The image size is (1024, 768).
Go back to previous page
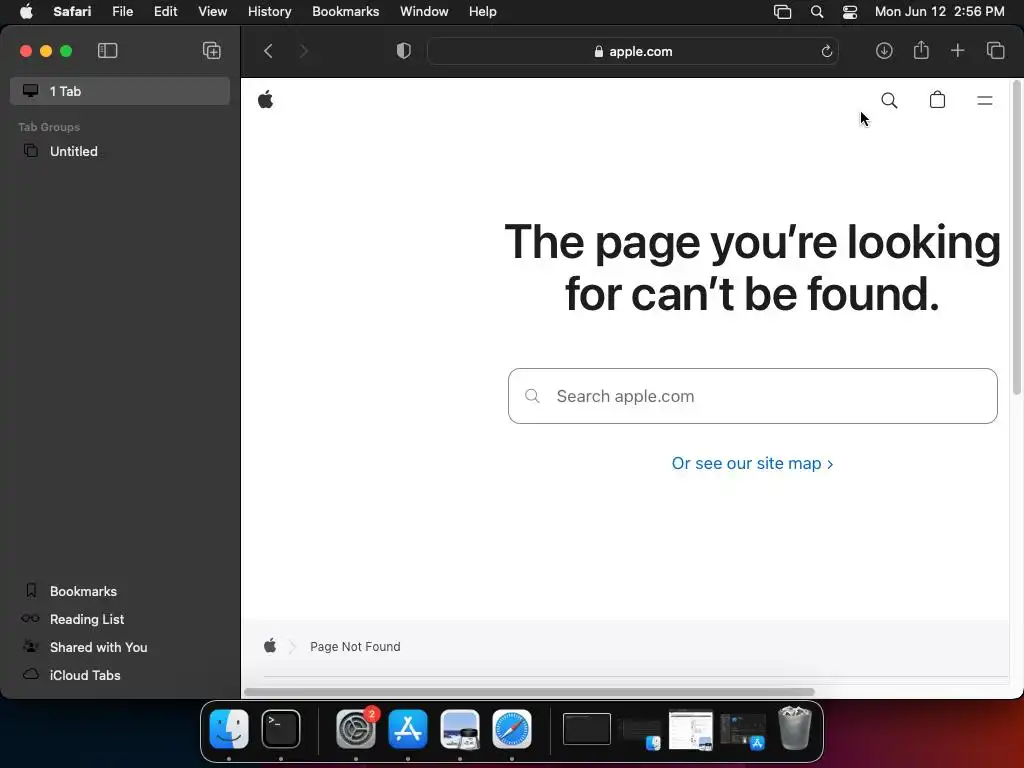pyautogui.click(x=268, y=51)
